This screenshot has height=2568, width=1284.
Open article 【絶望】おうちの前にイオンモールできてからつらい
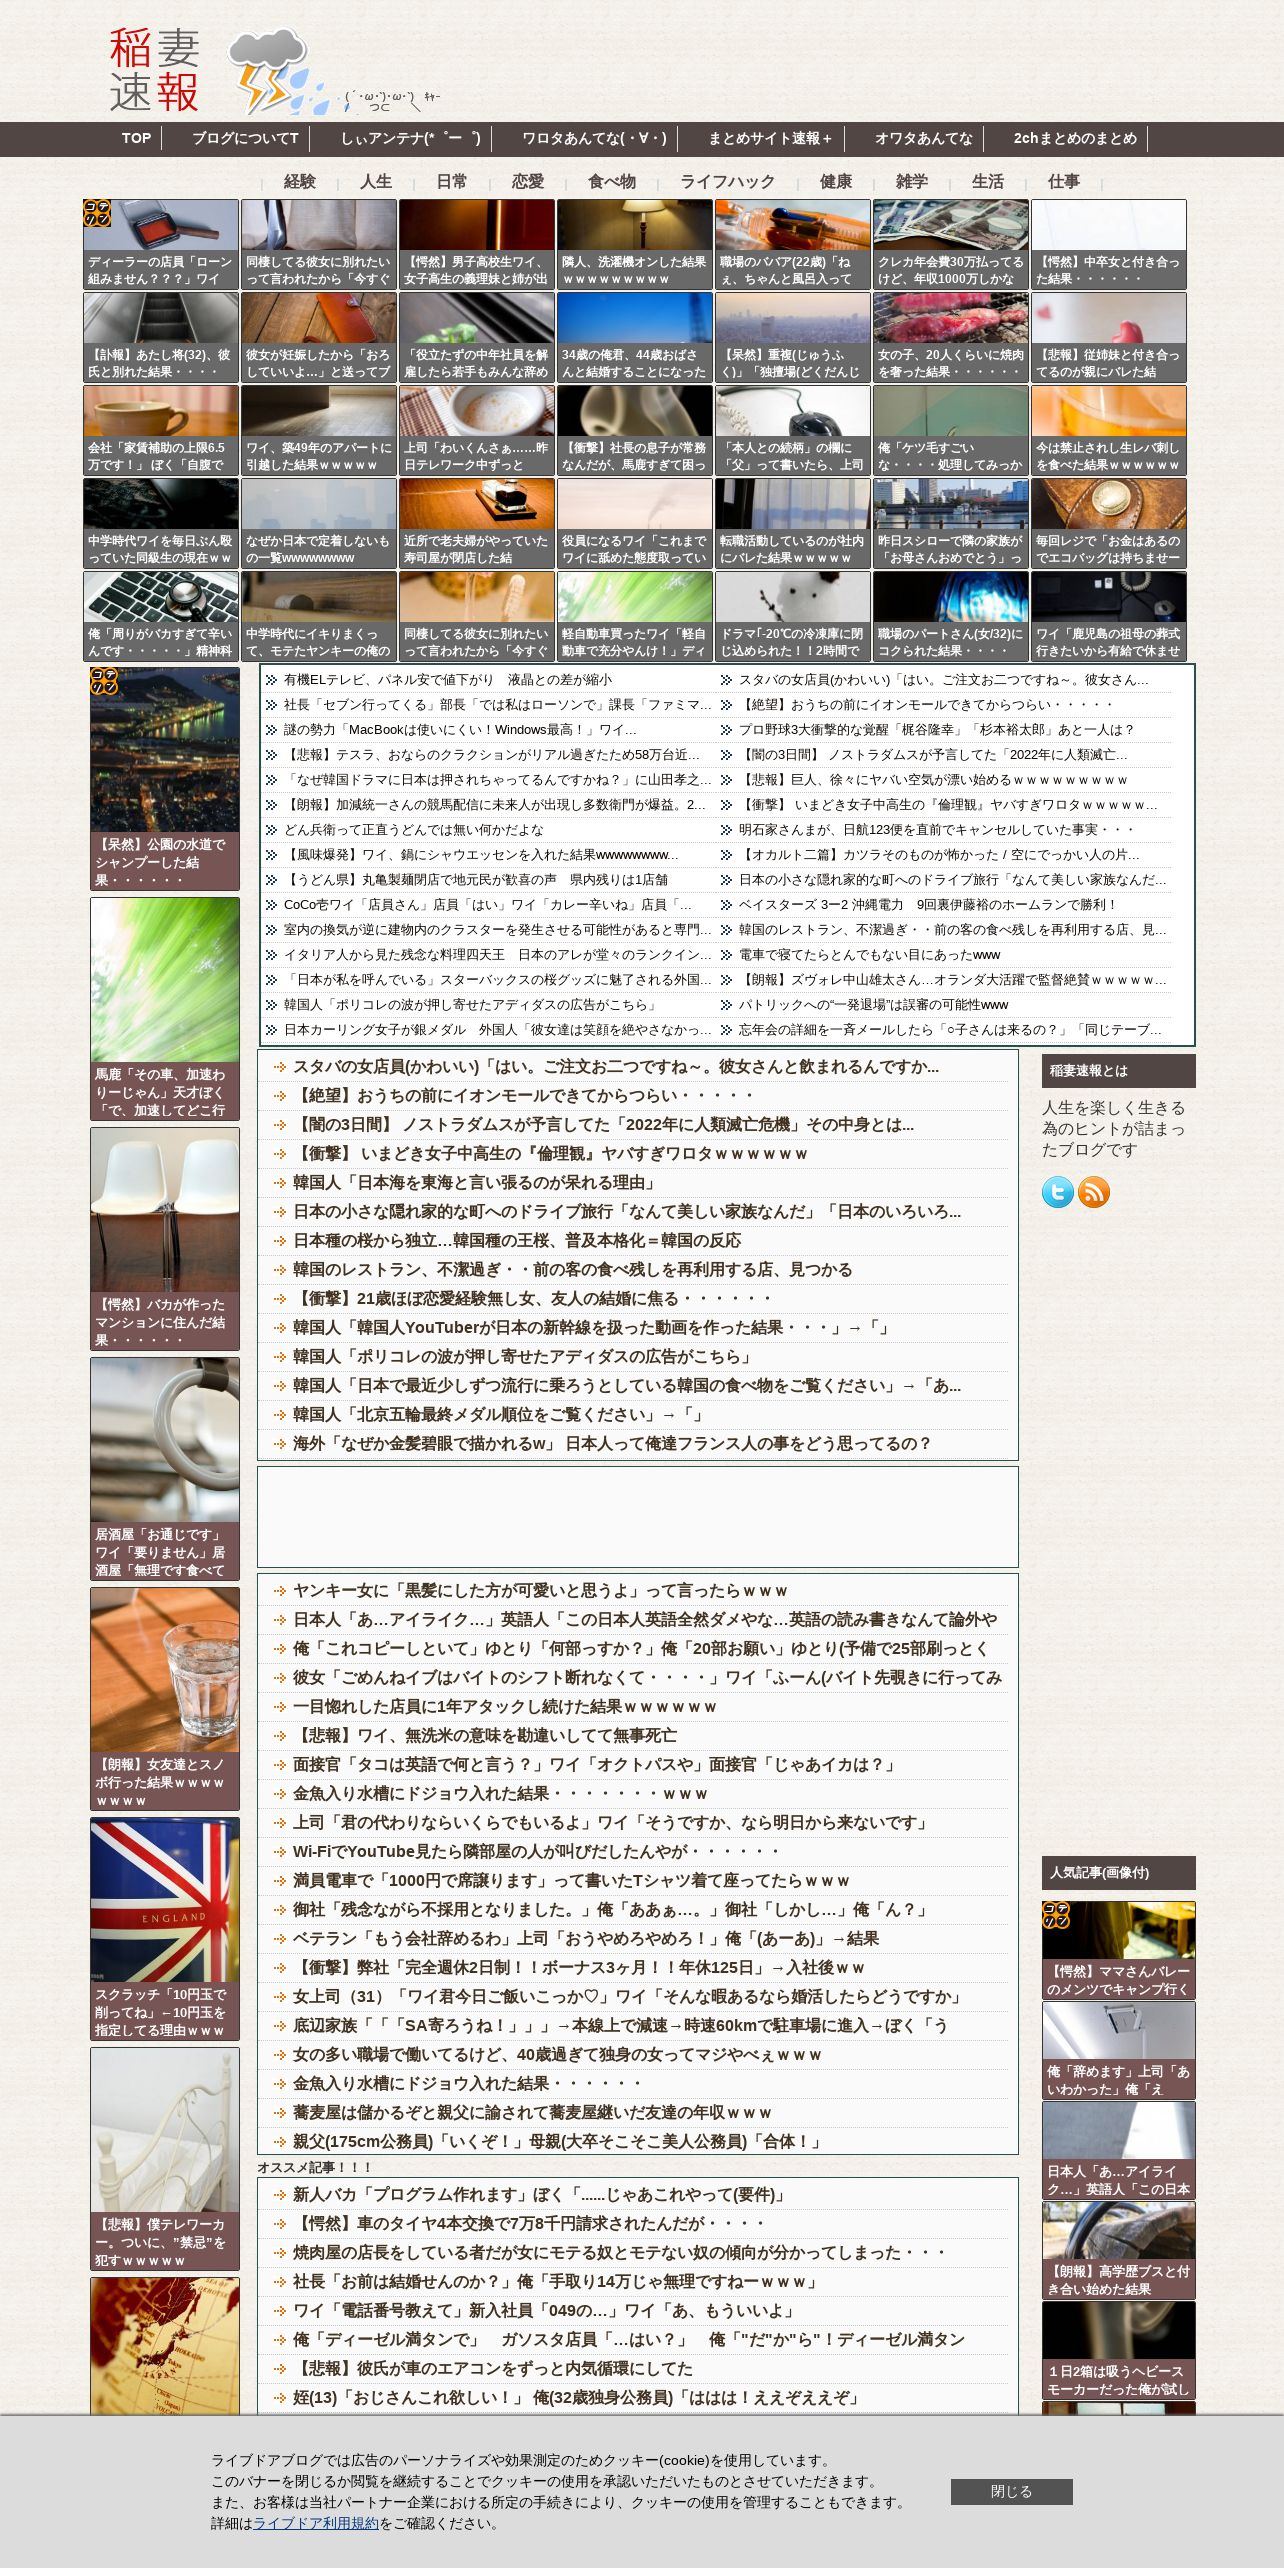523,1095
